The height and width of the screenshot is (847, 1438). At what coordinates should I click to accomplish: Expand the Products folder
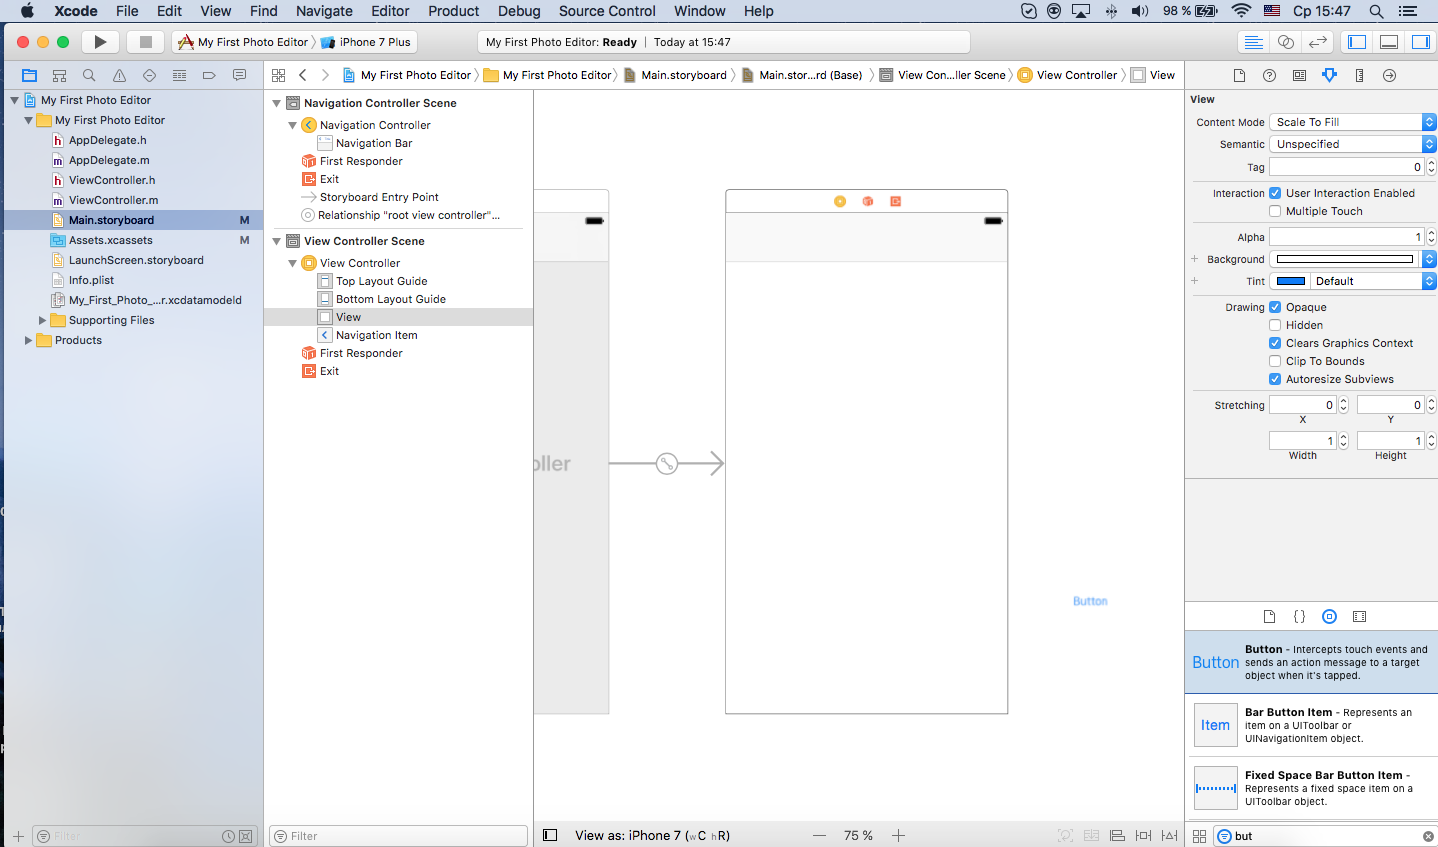[28, 340]
